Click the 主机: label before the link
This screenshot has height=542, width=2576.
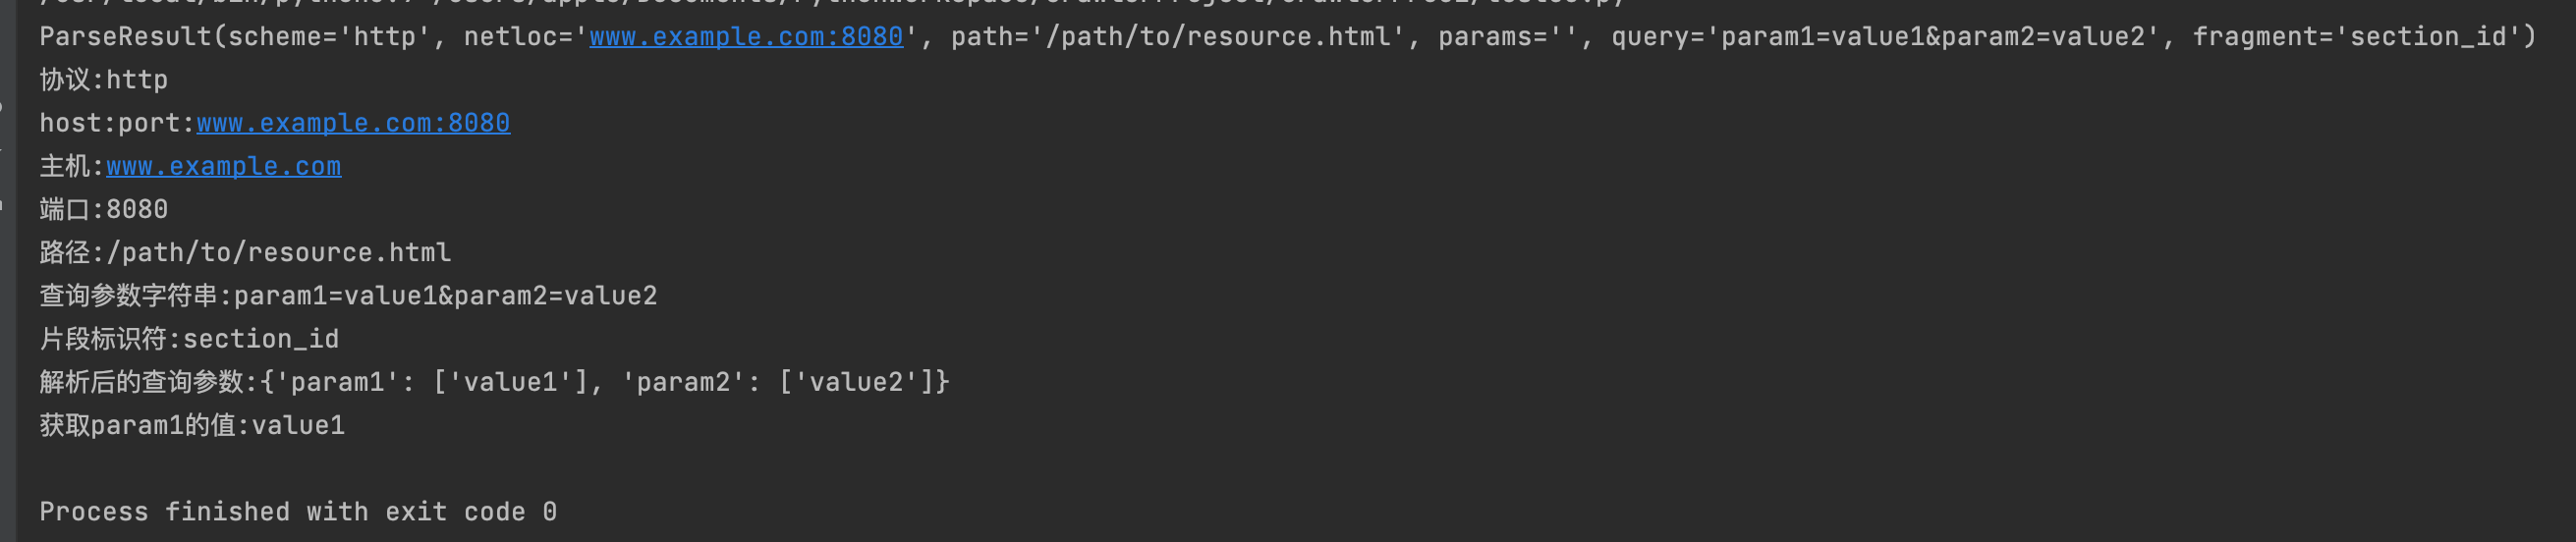tap(72, 166)
